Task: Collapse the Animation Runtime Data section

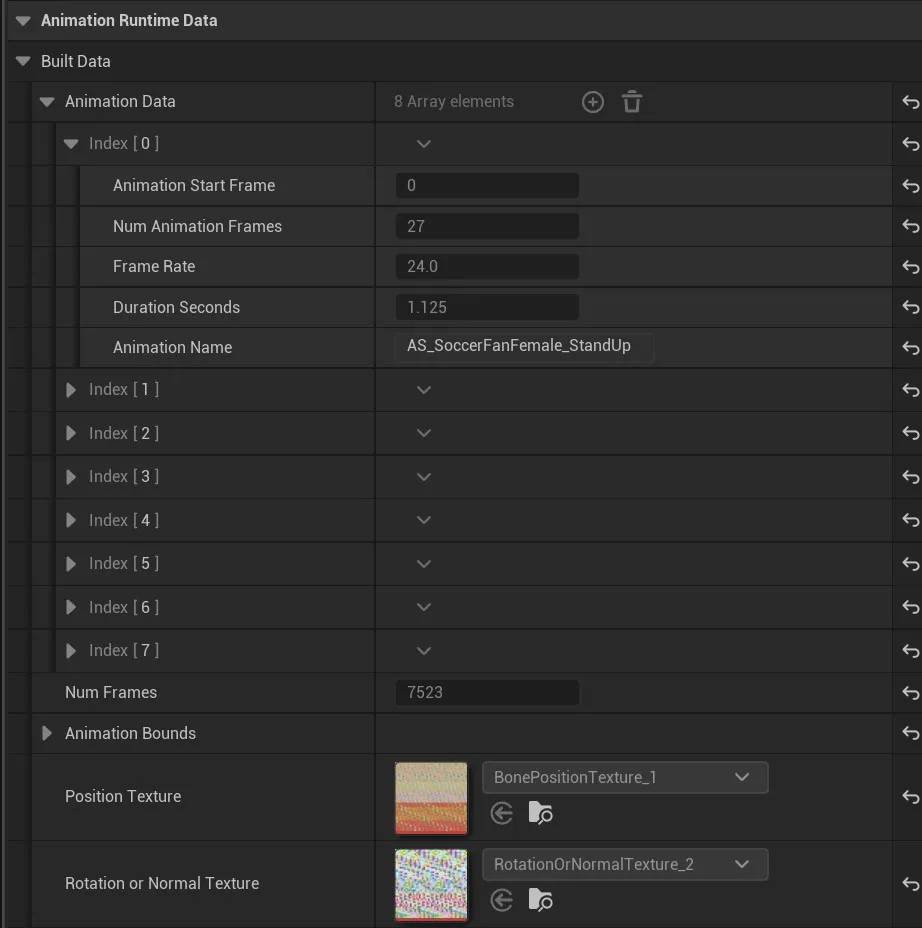Action: (22, 20)
